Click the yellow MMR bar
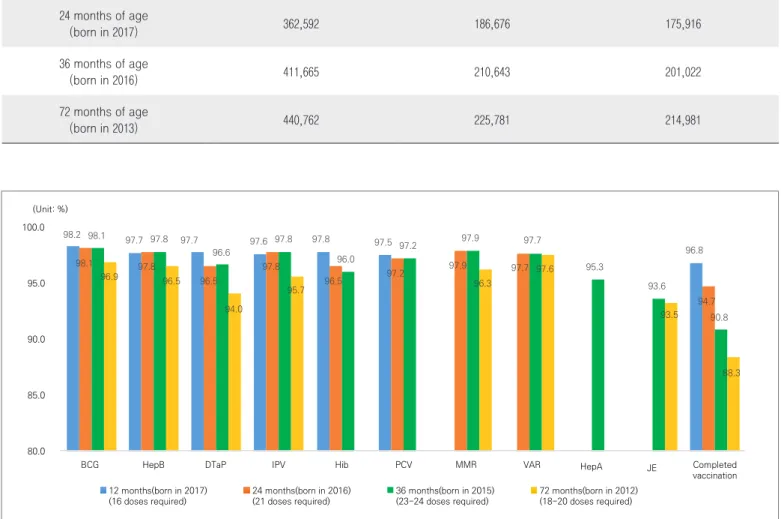 486,360
